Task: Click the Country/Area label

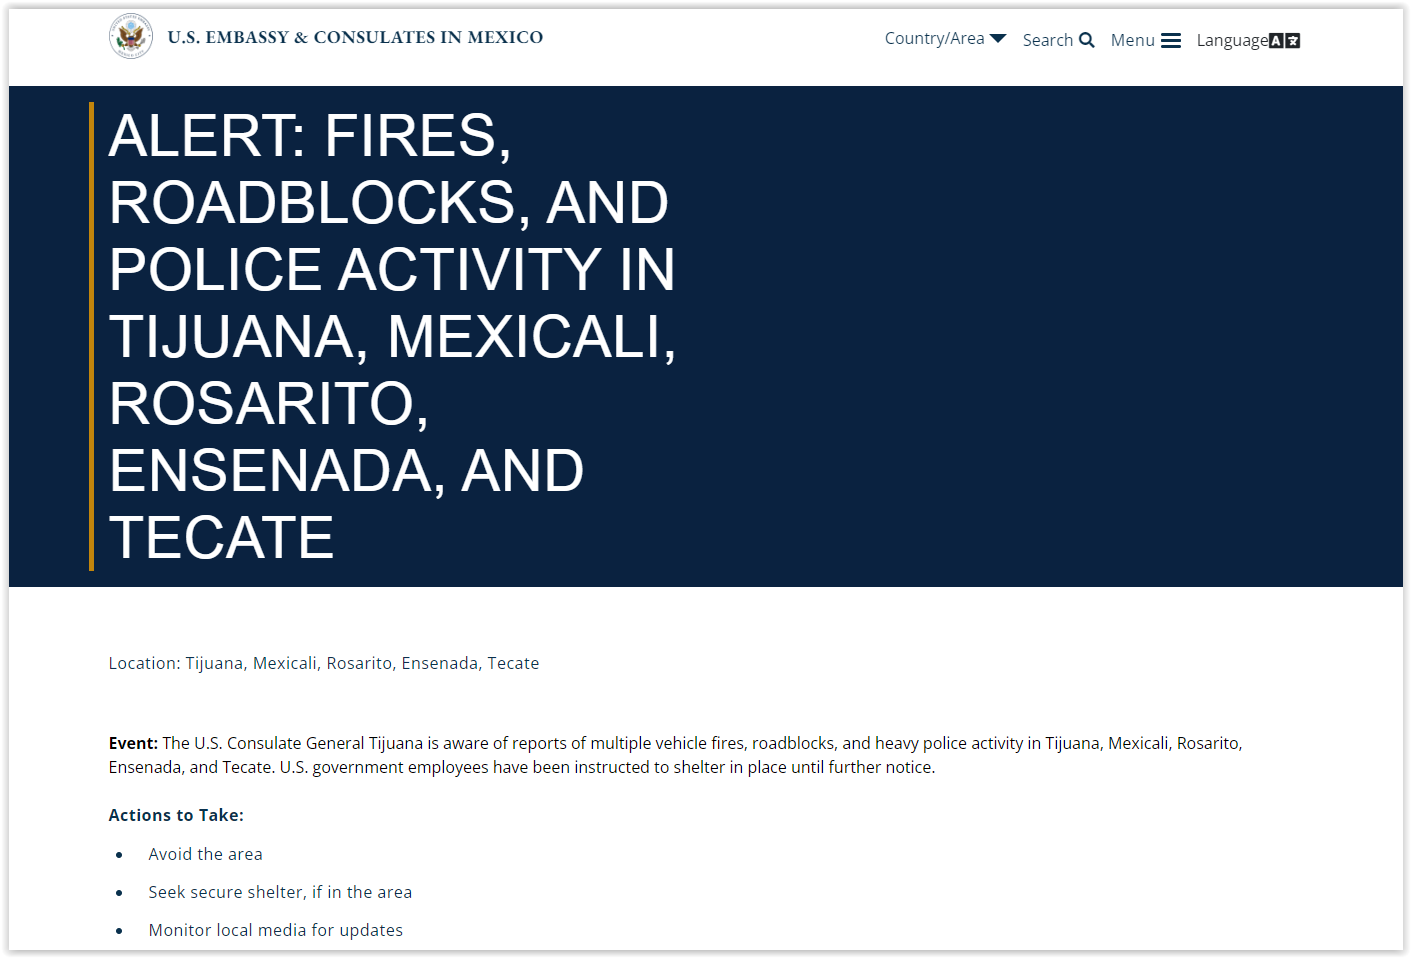Action: click(x=934, y=38)
